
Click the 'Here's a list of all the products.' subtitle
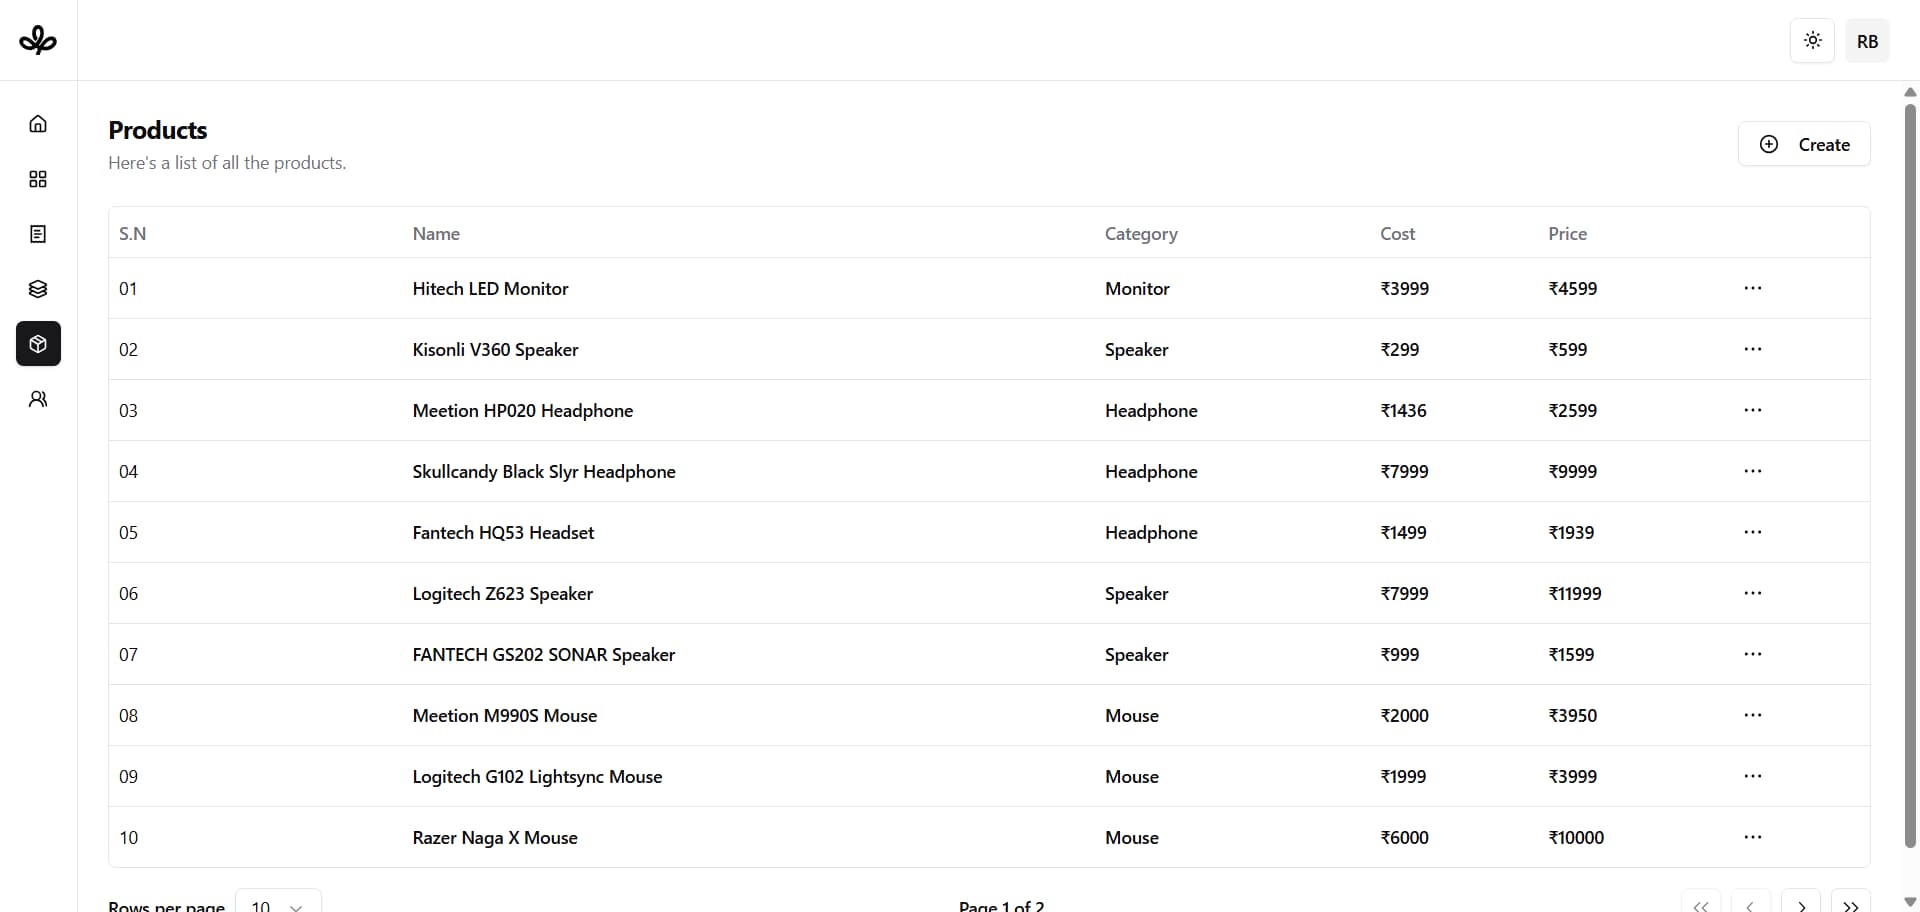[227, 163]
